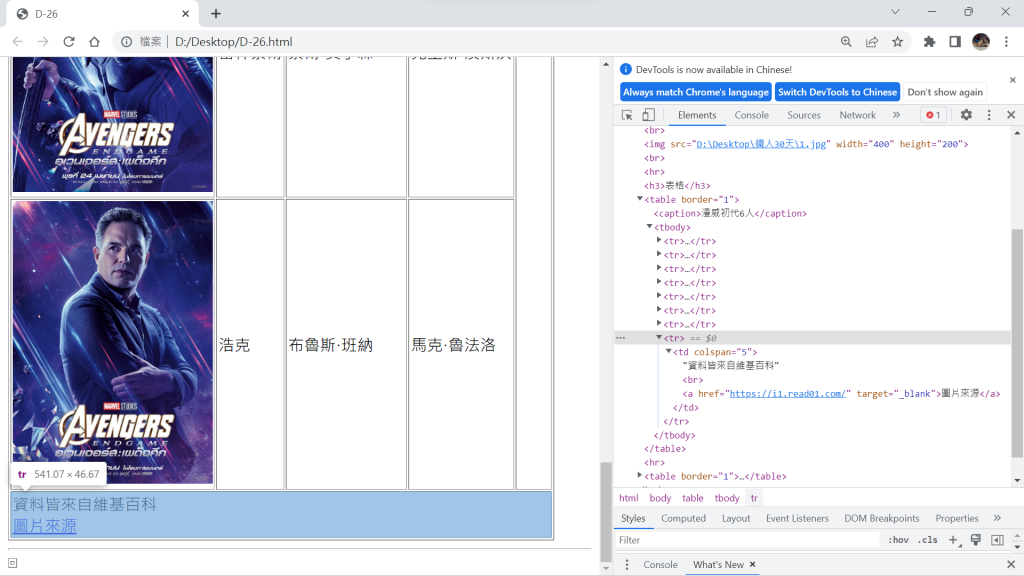
Task: Switch to the Elements tab
Action: click(x=697, y=115)
